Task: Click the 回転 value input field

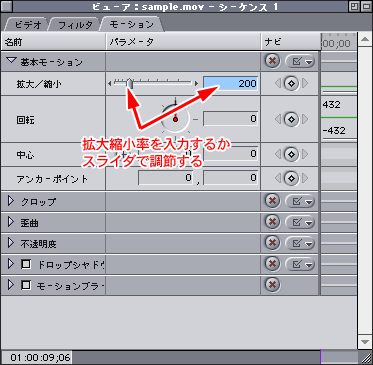Action: (x=230, y=119)
